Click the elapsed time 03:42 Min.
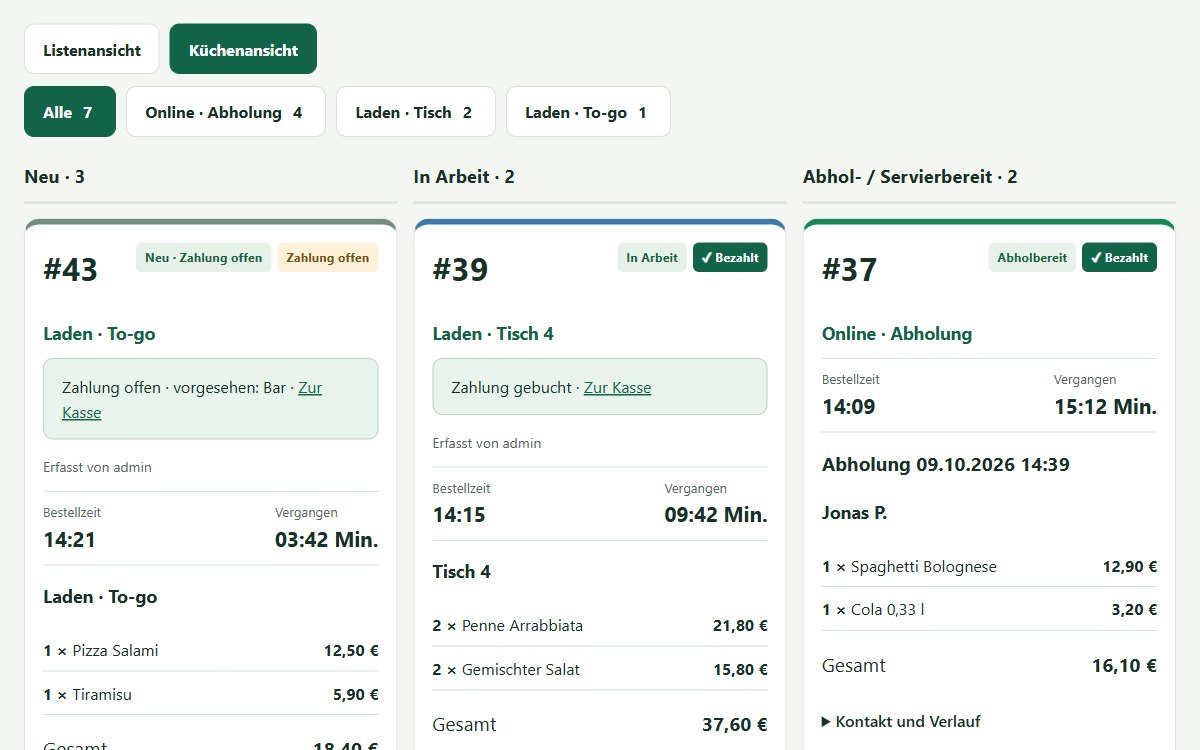Image resolution: width=1200 pixels, height=750 pixels. pyautogui.click(x=327, y=540)
